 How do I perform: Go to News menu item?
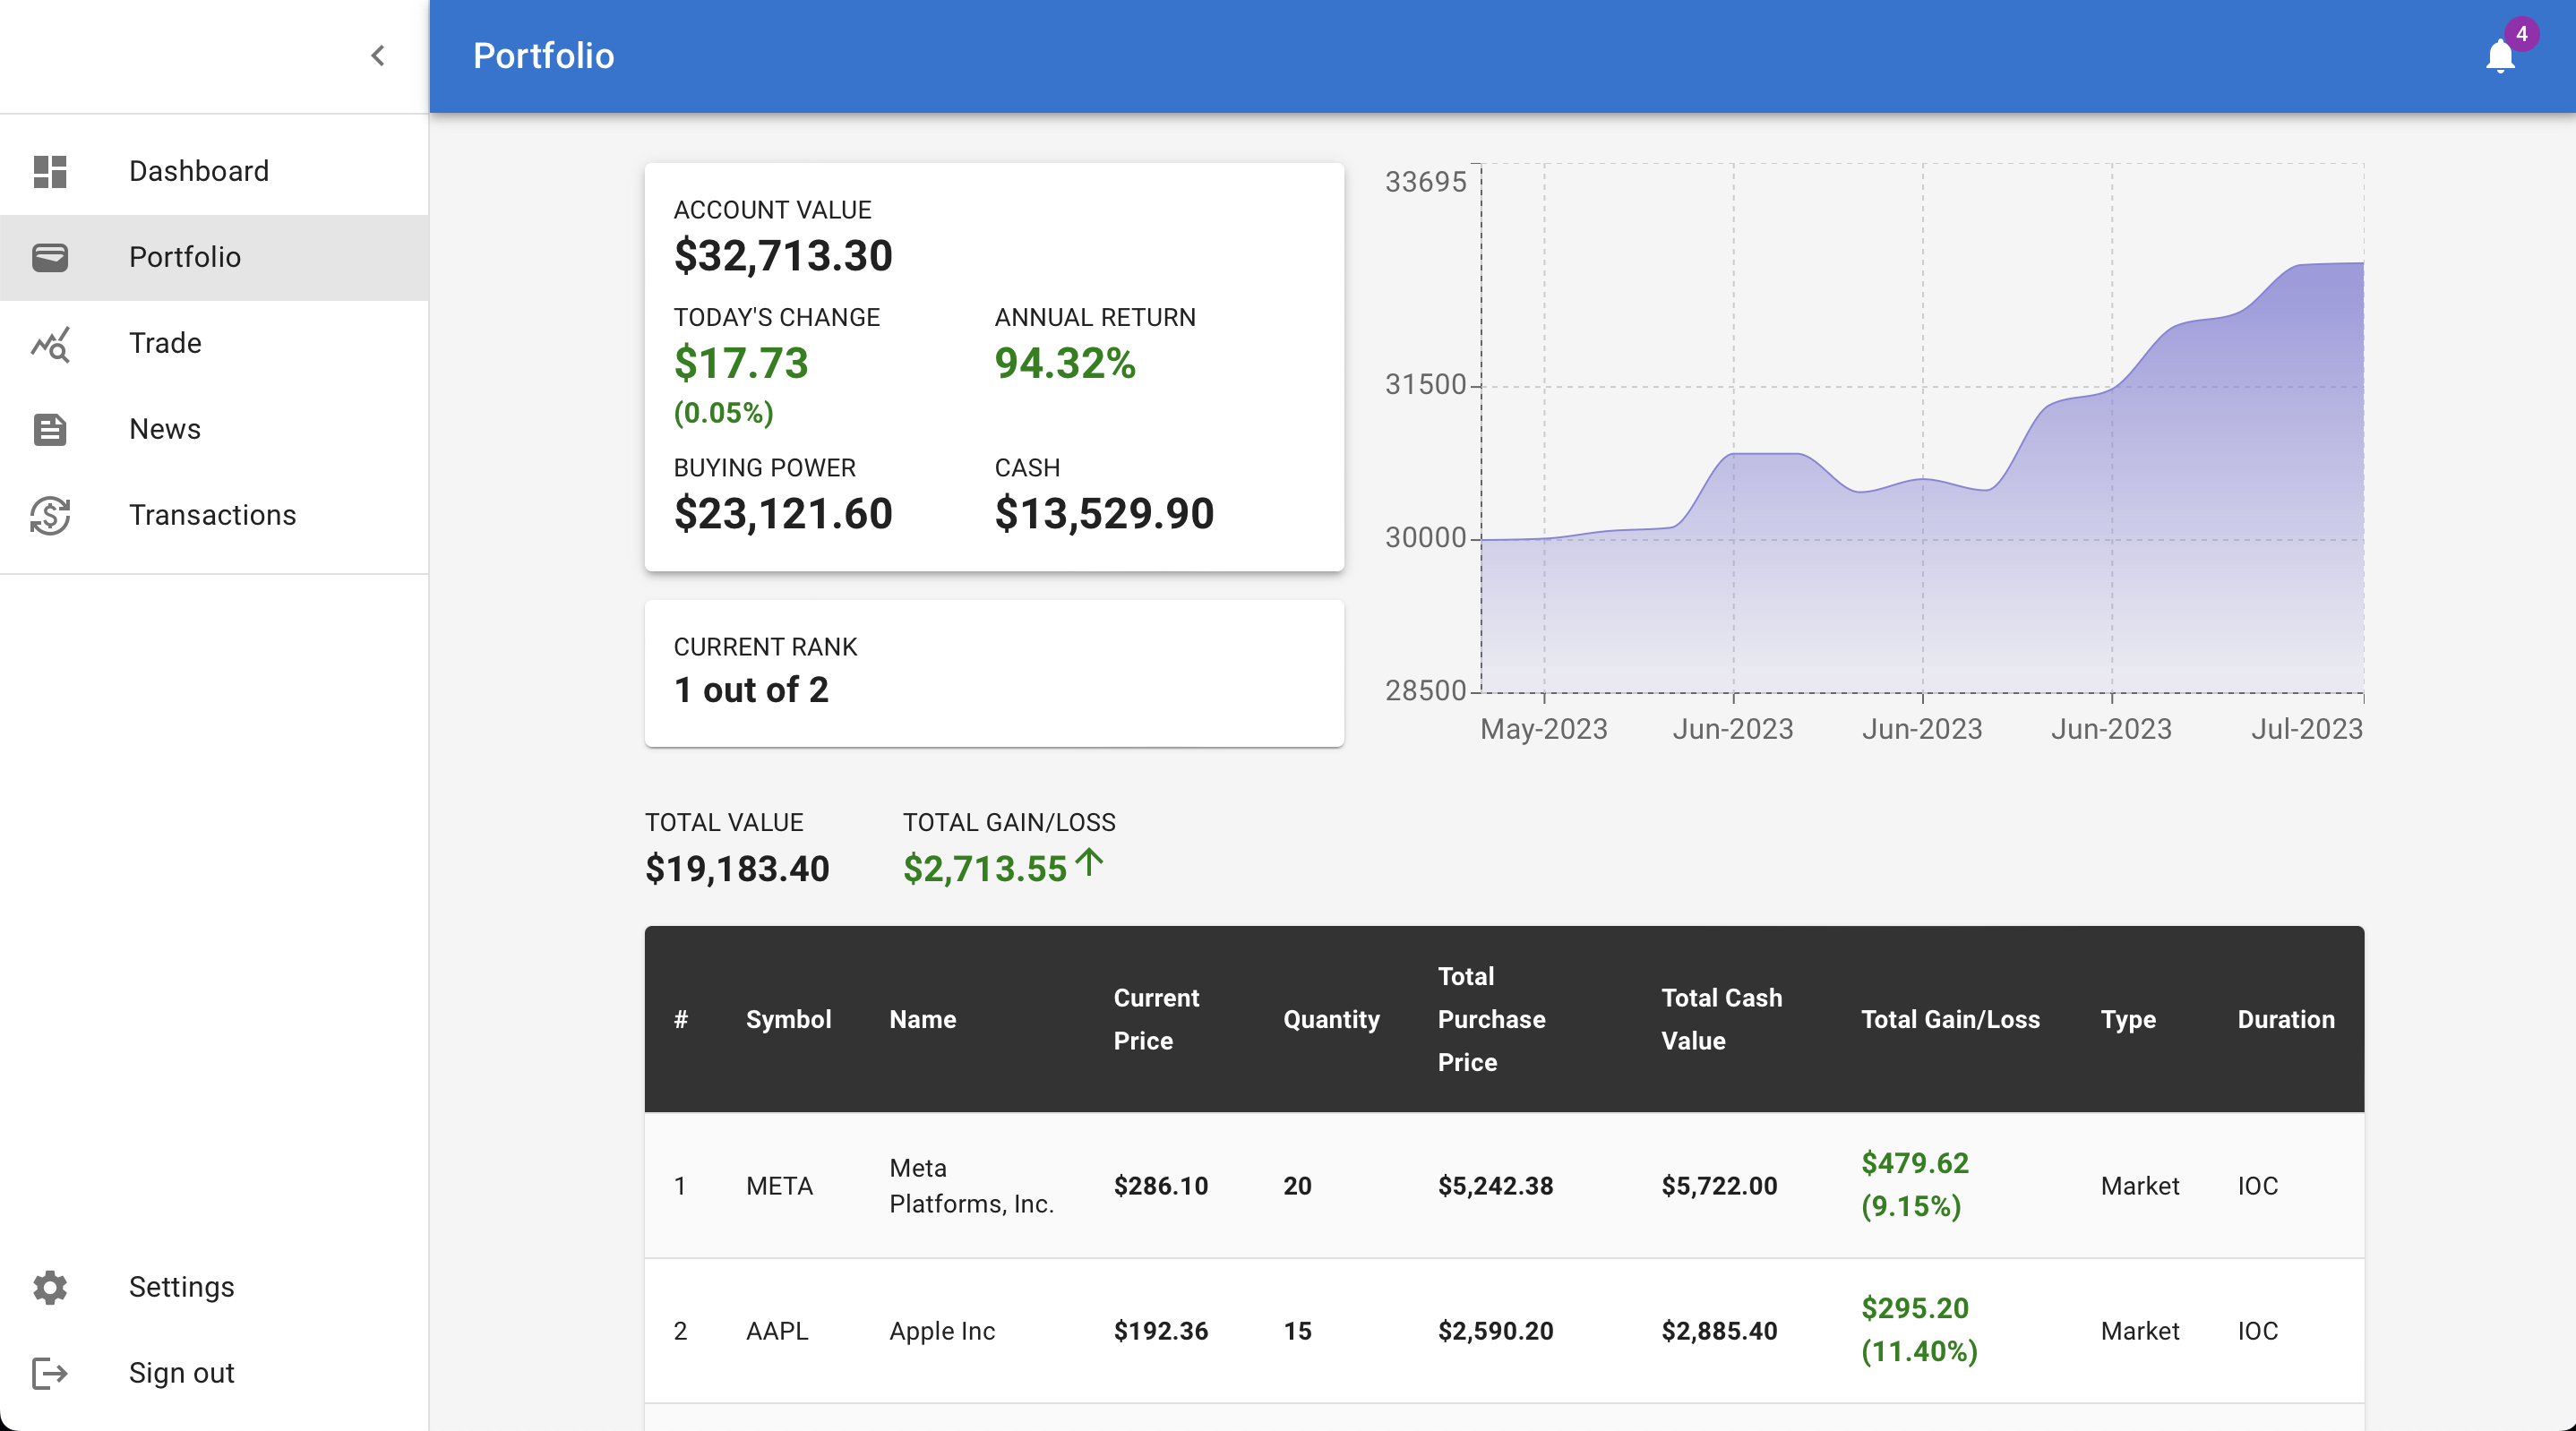[x=214, y=429]
